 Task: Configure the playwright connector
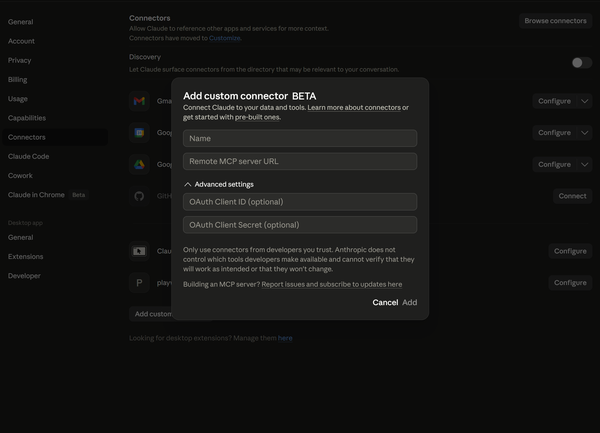coord(570,283)
